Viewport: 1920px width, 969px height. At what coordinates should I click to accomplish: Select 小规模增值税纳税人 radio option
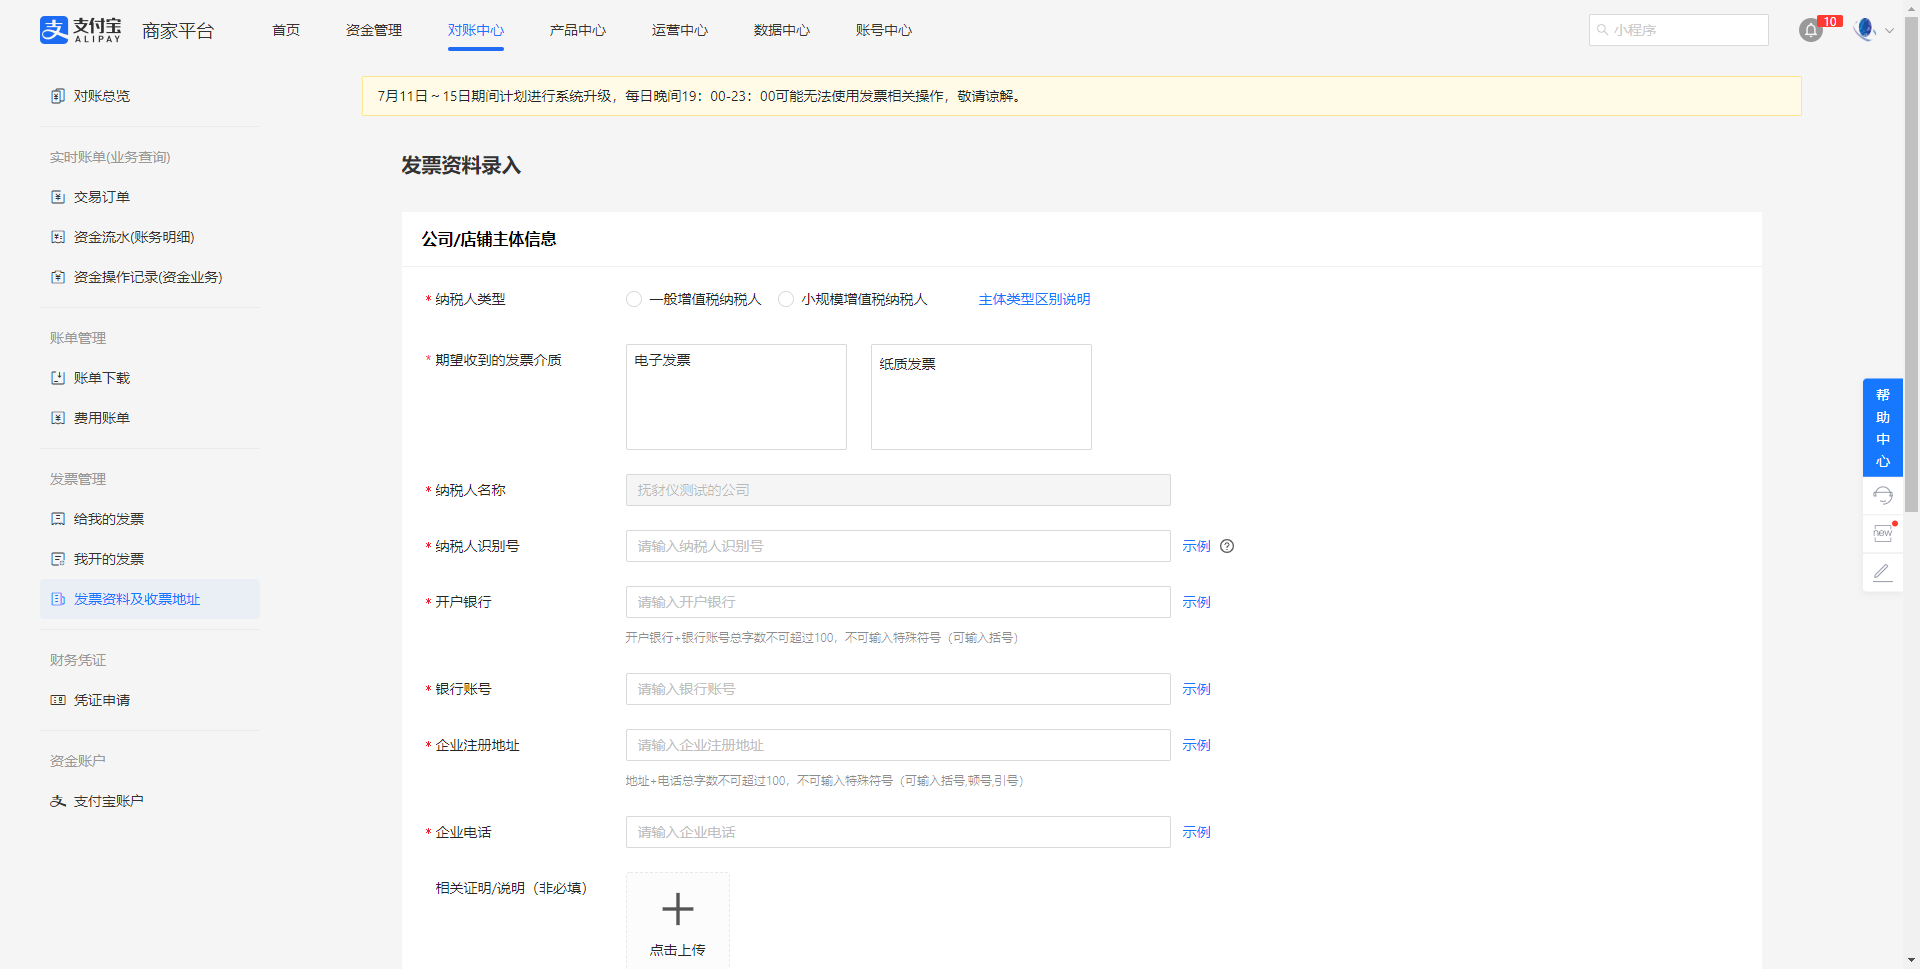click(x=786, y=299)
